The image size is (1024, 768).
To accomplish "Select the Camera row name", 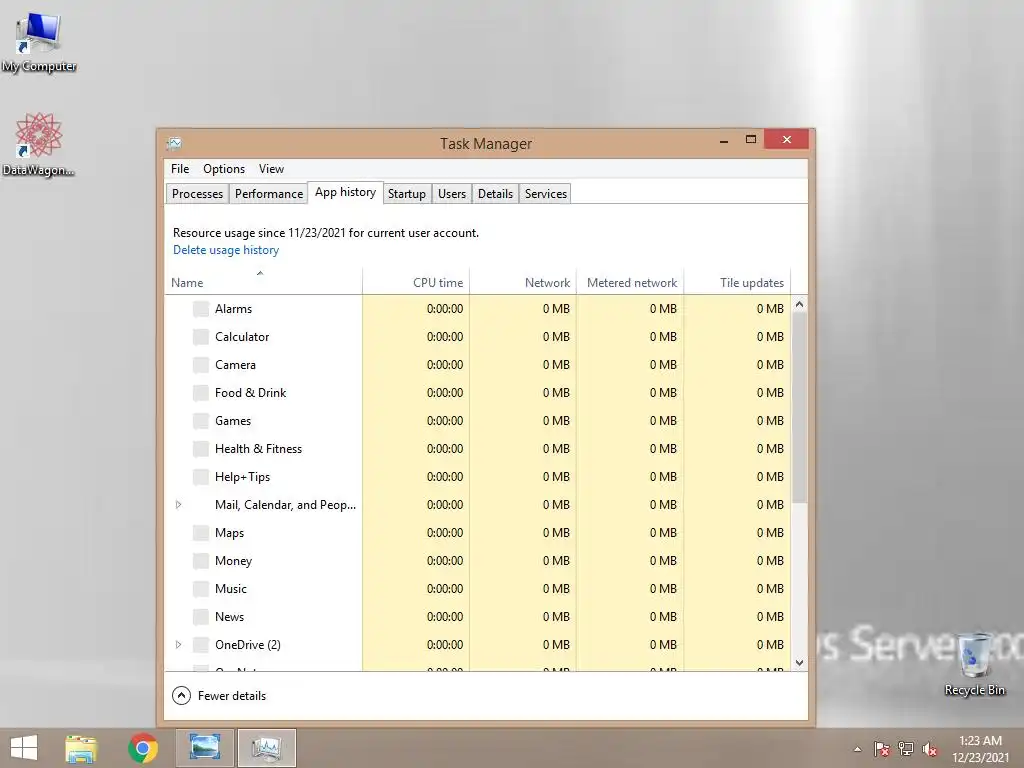I will tap(235, 365).
